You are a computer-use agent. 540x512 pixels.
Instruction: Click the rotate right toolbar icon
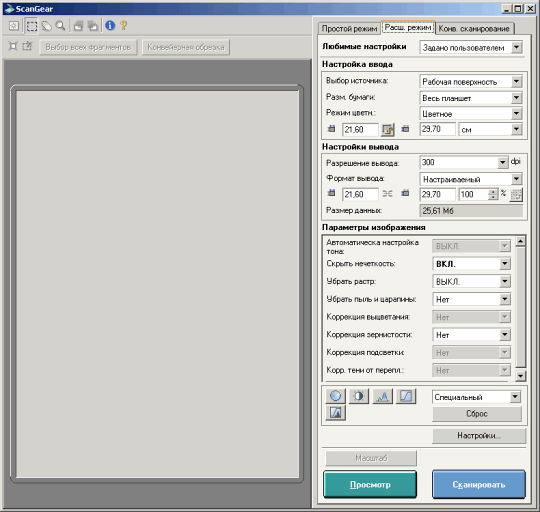pyautogui.click(x=93, y=26)
